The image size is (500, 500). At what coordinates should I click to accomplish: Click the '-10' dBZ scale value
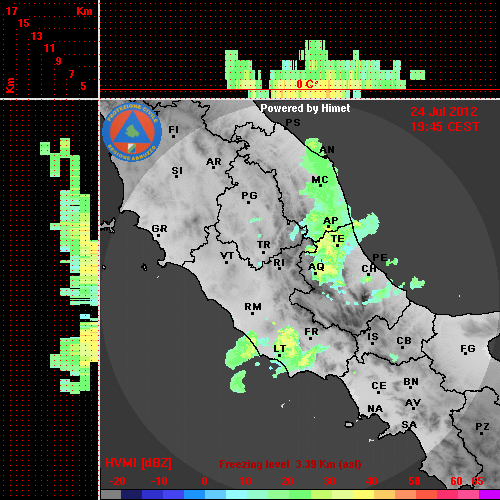[159, 481]
